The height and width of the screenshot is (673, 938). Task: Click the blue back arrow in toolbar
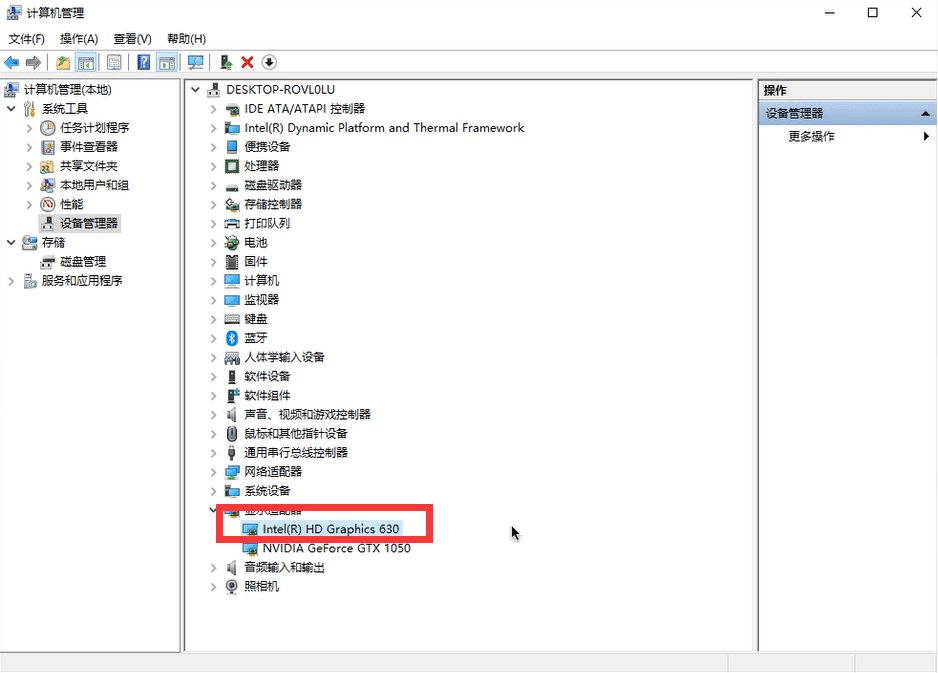pyautogui.click(x=12, y=62)
